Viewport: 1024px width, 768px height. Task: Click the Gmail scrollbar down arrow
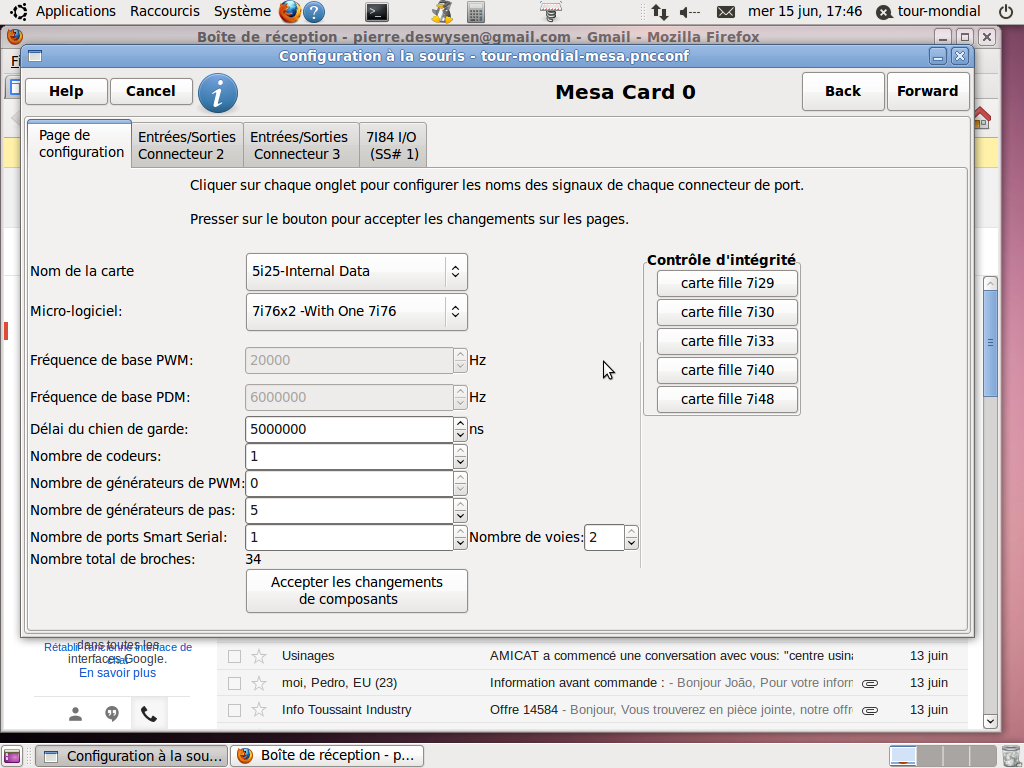(x=991, y=722)
